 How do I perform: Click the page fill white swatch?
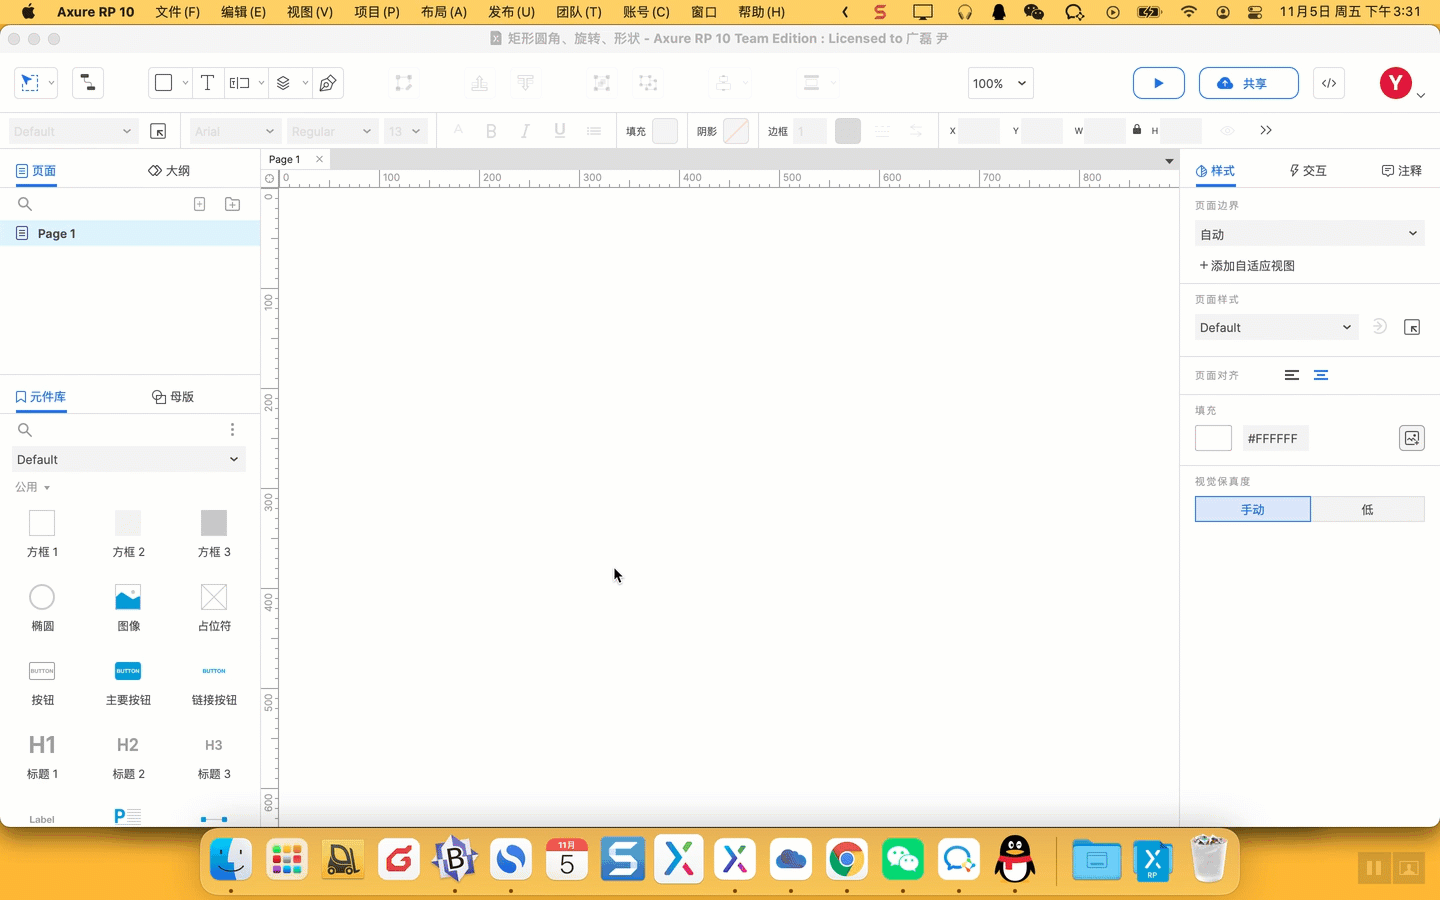pyautogui.click(x=1213, y=438)
